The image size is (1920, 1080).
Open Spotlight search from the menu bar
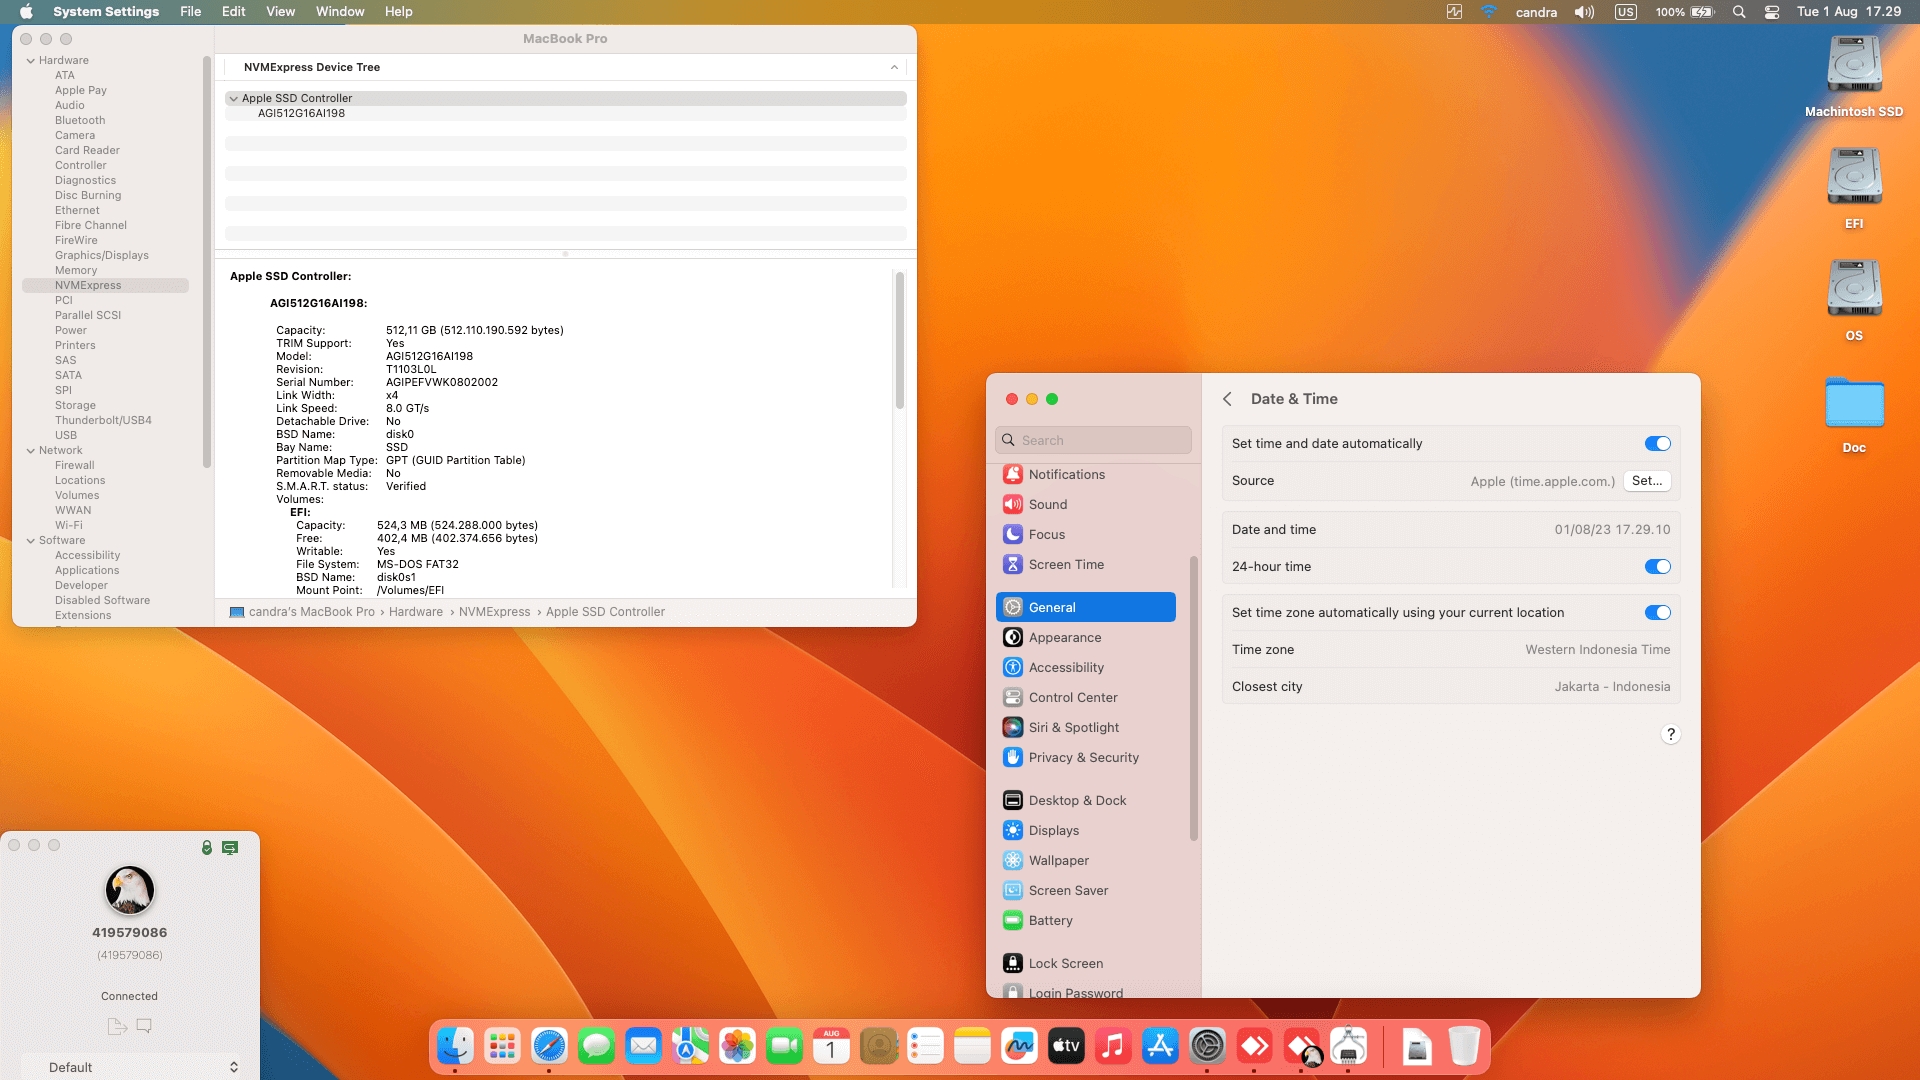click(1739, 12)
